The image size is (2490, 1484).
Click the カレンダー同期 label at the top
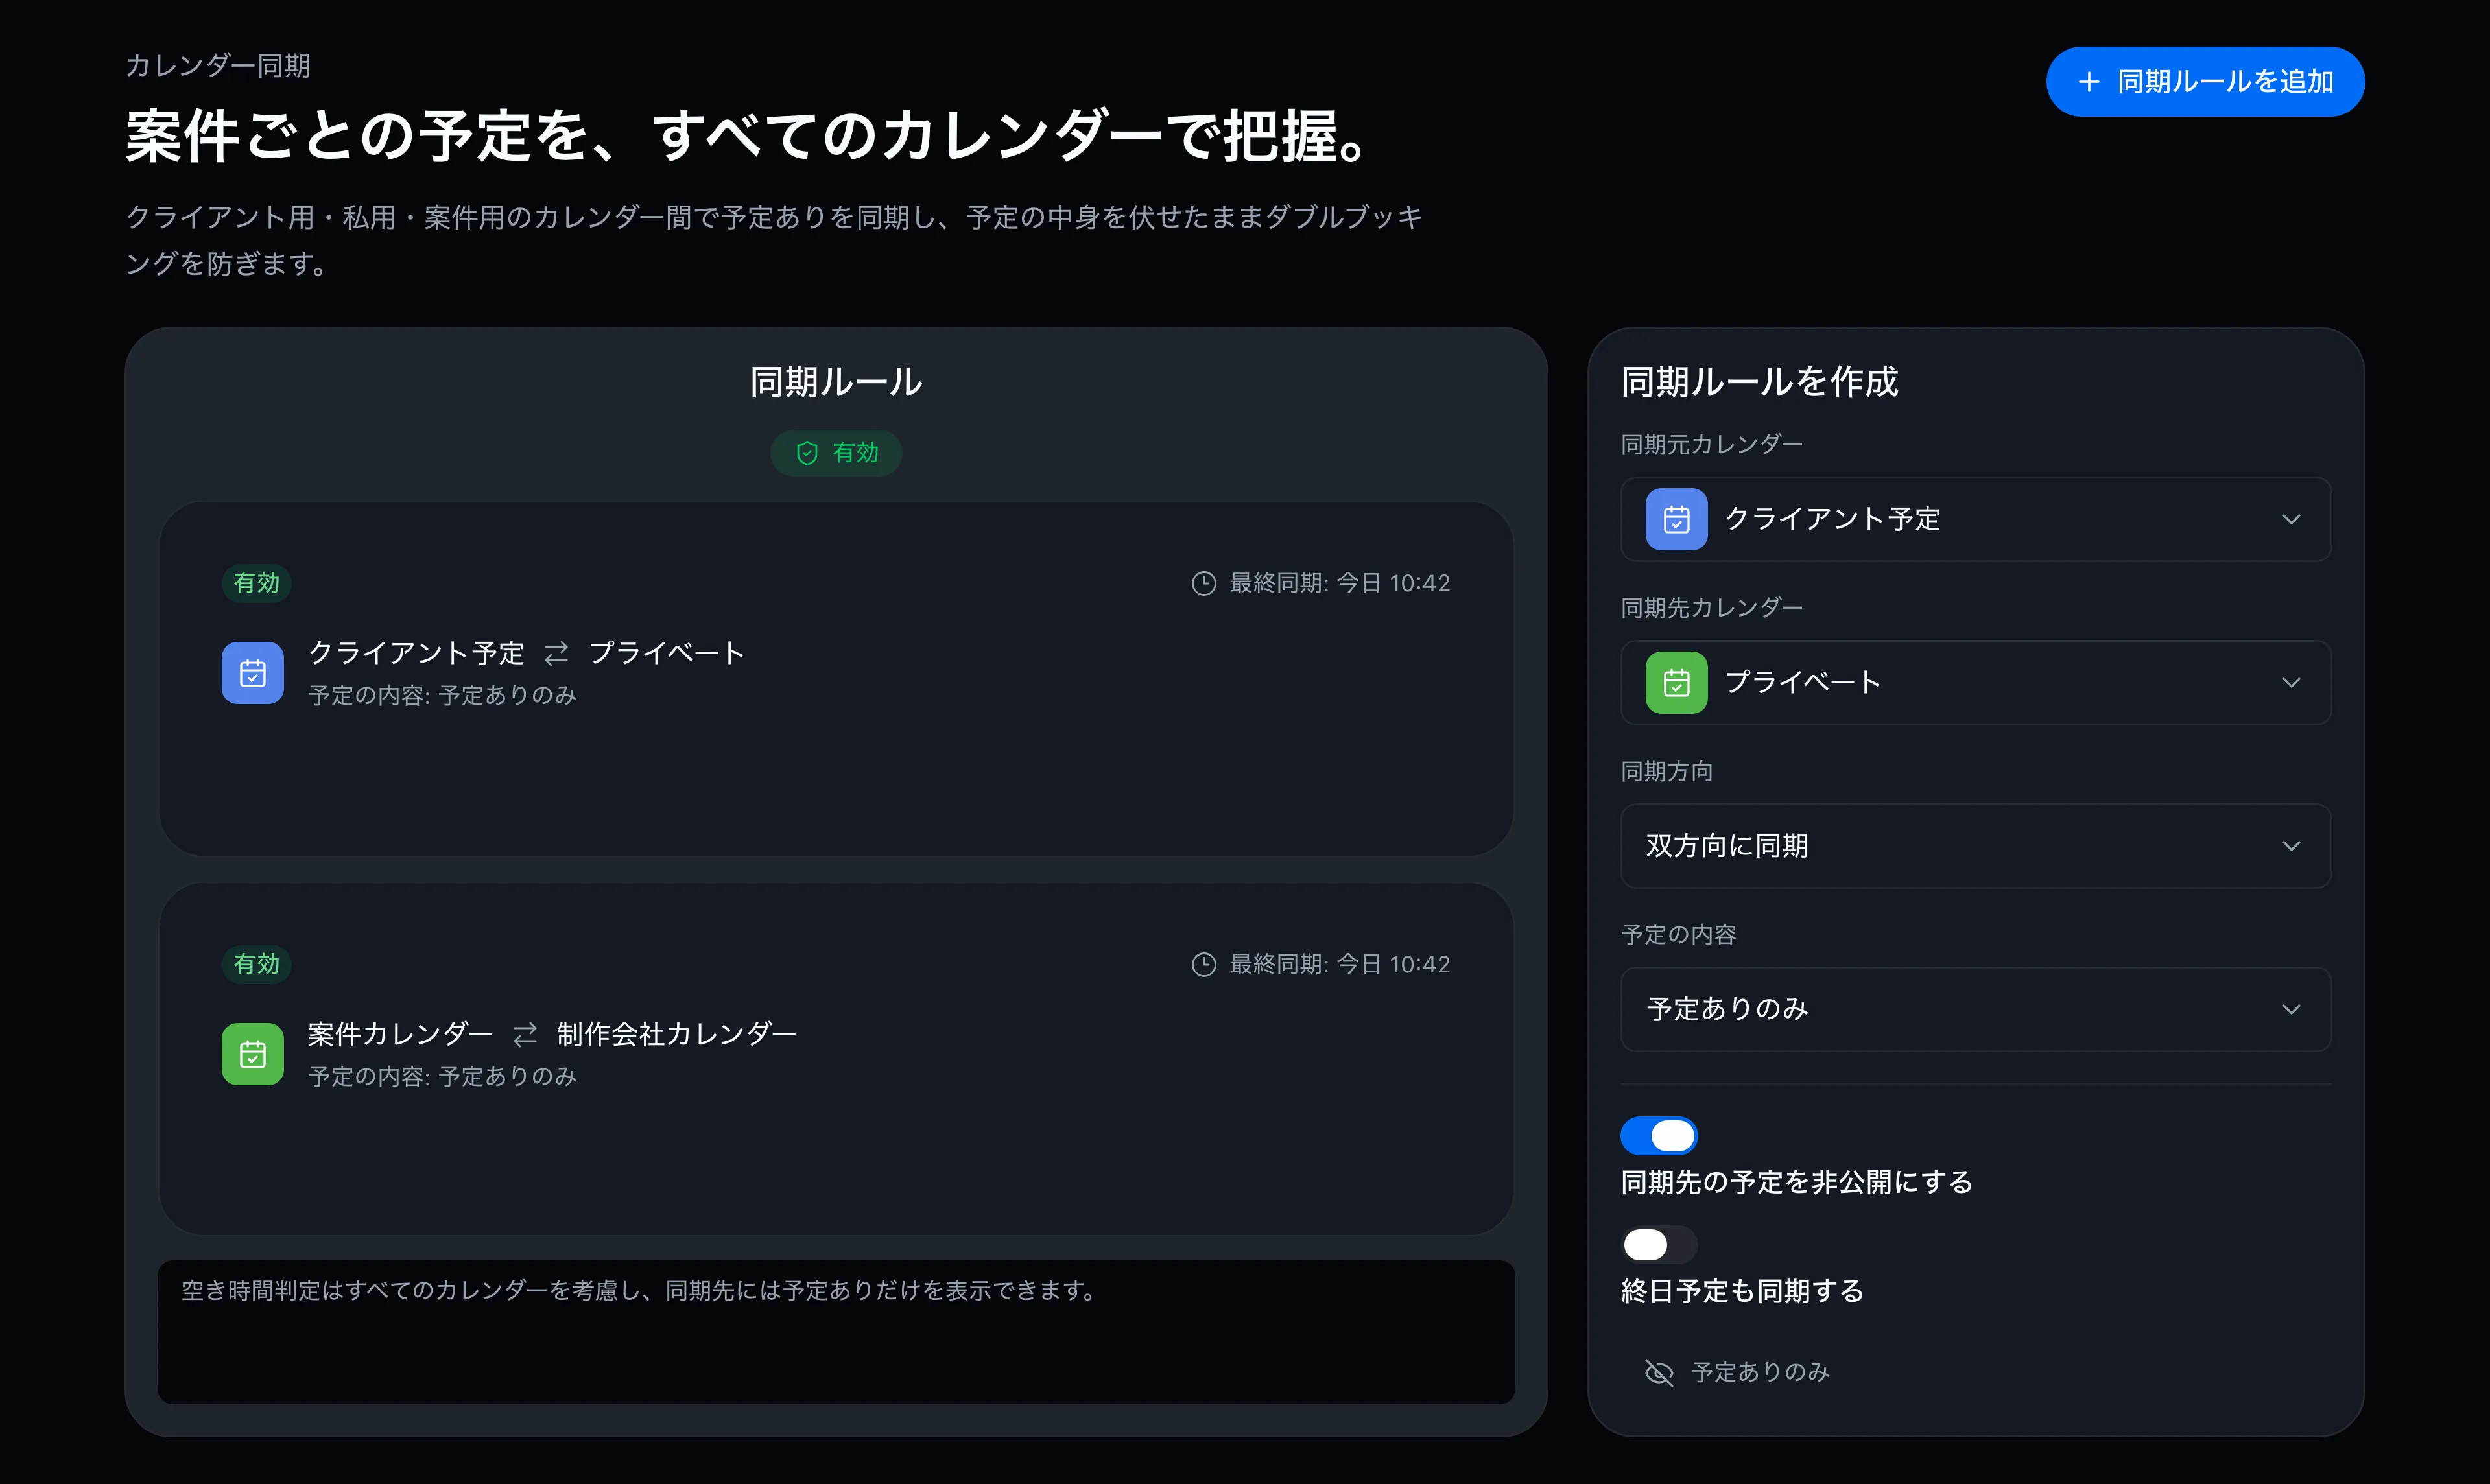pos(218,66)
